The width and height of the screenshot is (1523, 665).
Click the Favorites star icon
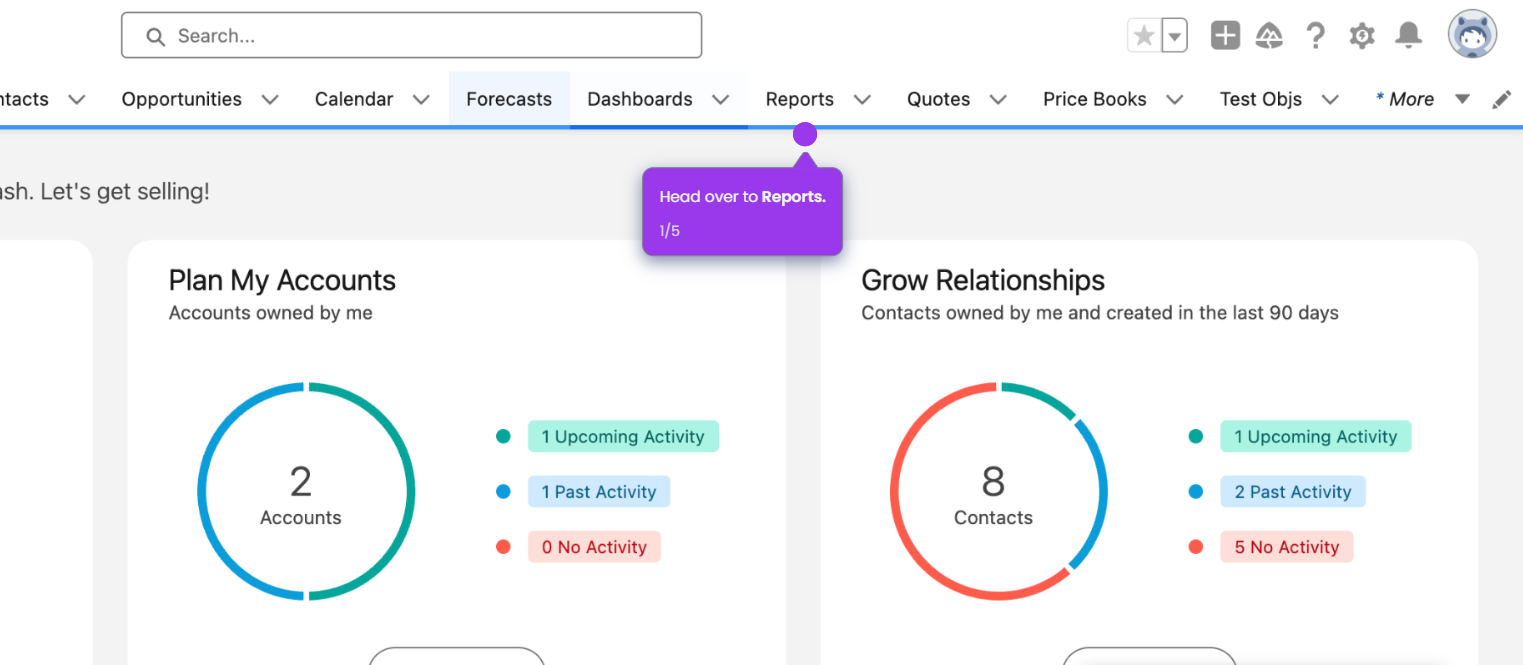(1144, 36)
